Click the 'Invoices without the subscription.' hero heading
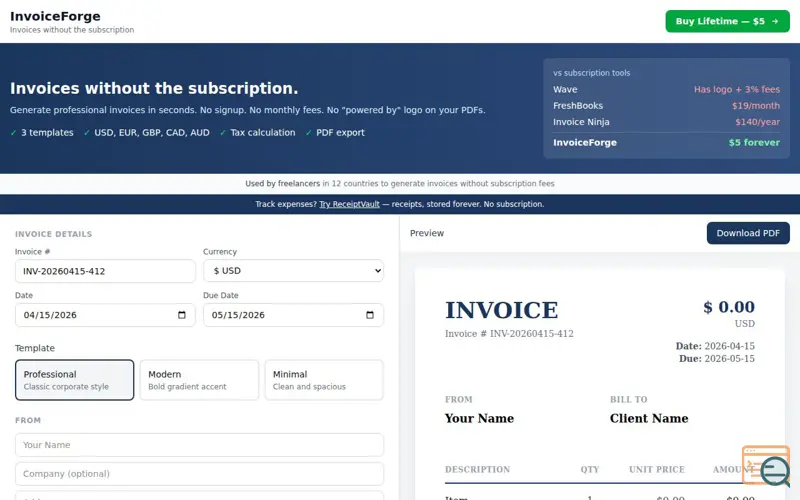 point(154,88)
